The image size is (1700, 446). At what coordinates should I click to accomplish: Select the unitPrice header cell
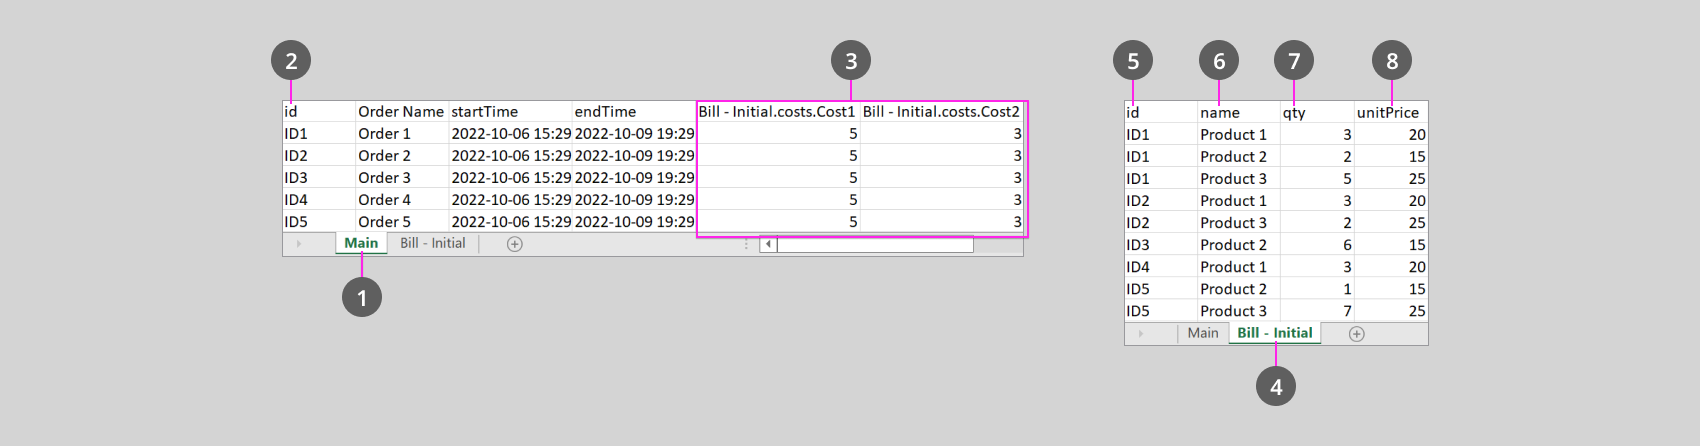pos(1388,113)
